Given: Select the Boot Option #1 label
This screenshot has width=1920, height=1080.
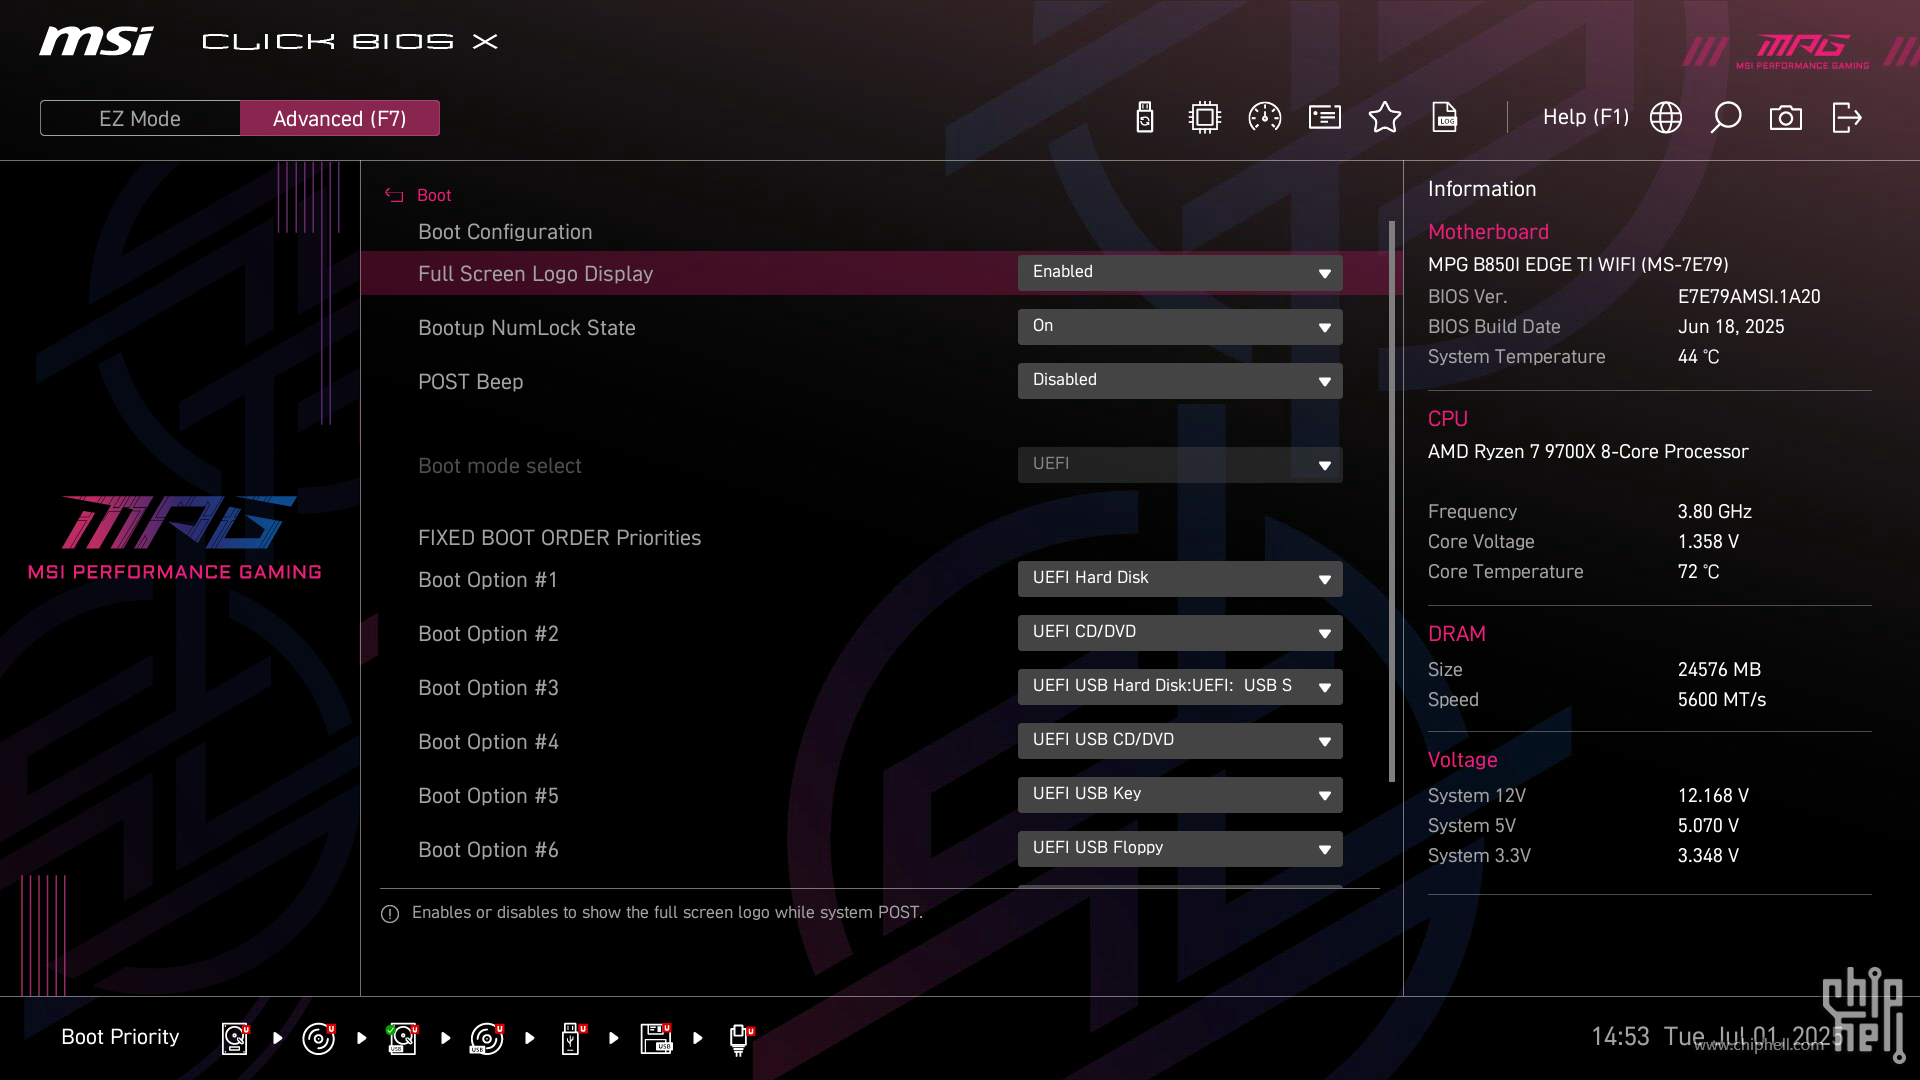Looking at the screenshot, I should click(x=487, y=580).
